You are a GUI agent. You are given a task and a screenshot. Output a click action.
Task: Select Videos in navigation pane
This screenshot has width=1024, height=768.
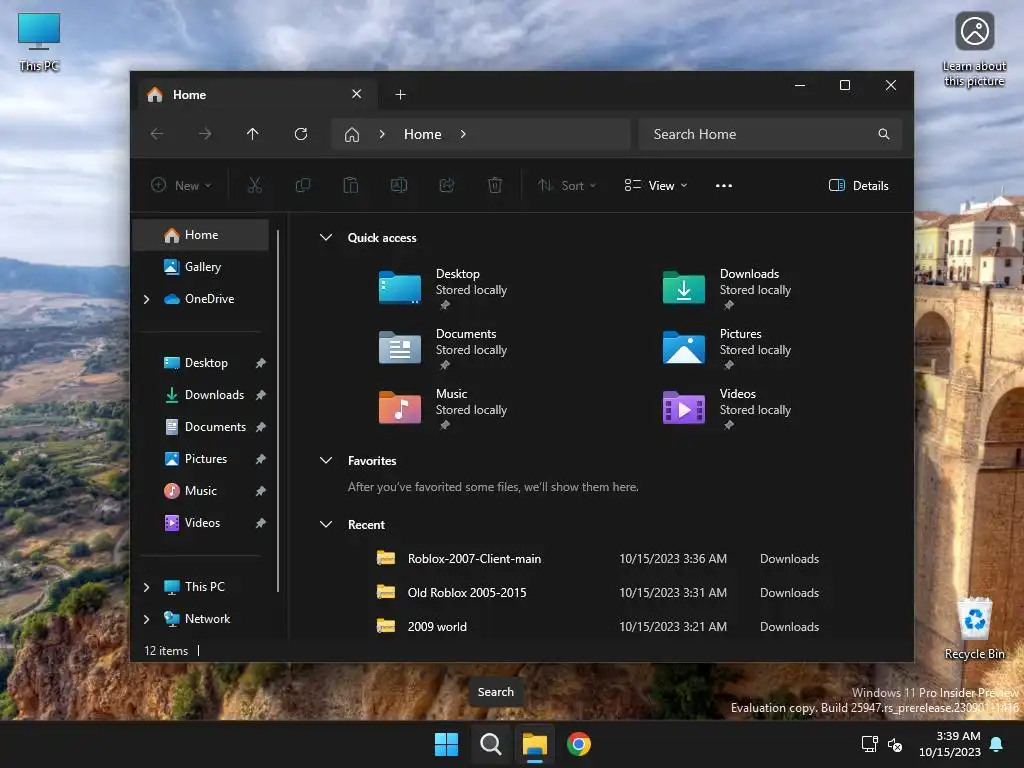point(202,522)
